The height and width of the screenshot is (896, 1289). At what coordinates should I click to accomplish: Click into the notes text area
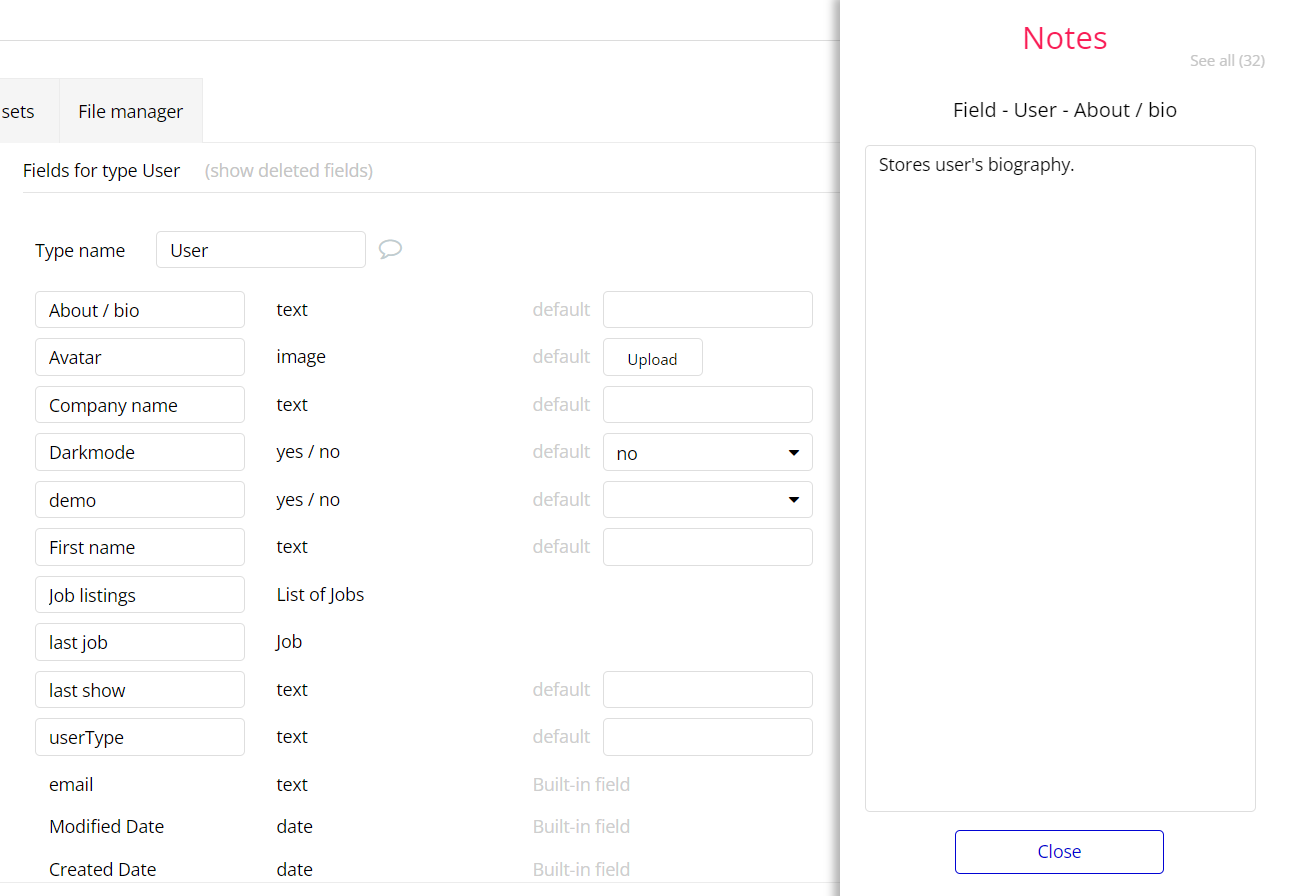(1059, 478)
